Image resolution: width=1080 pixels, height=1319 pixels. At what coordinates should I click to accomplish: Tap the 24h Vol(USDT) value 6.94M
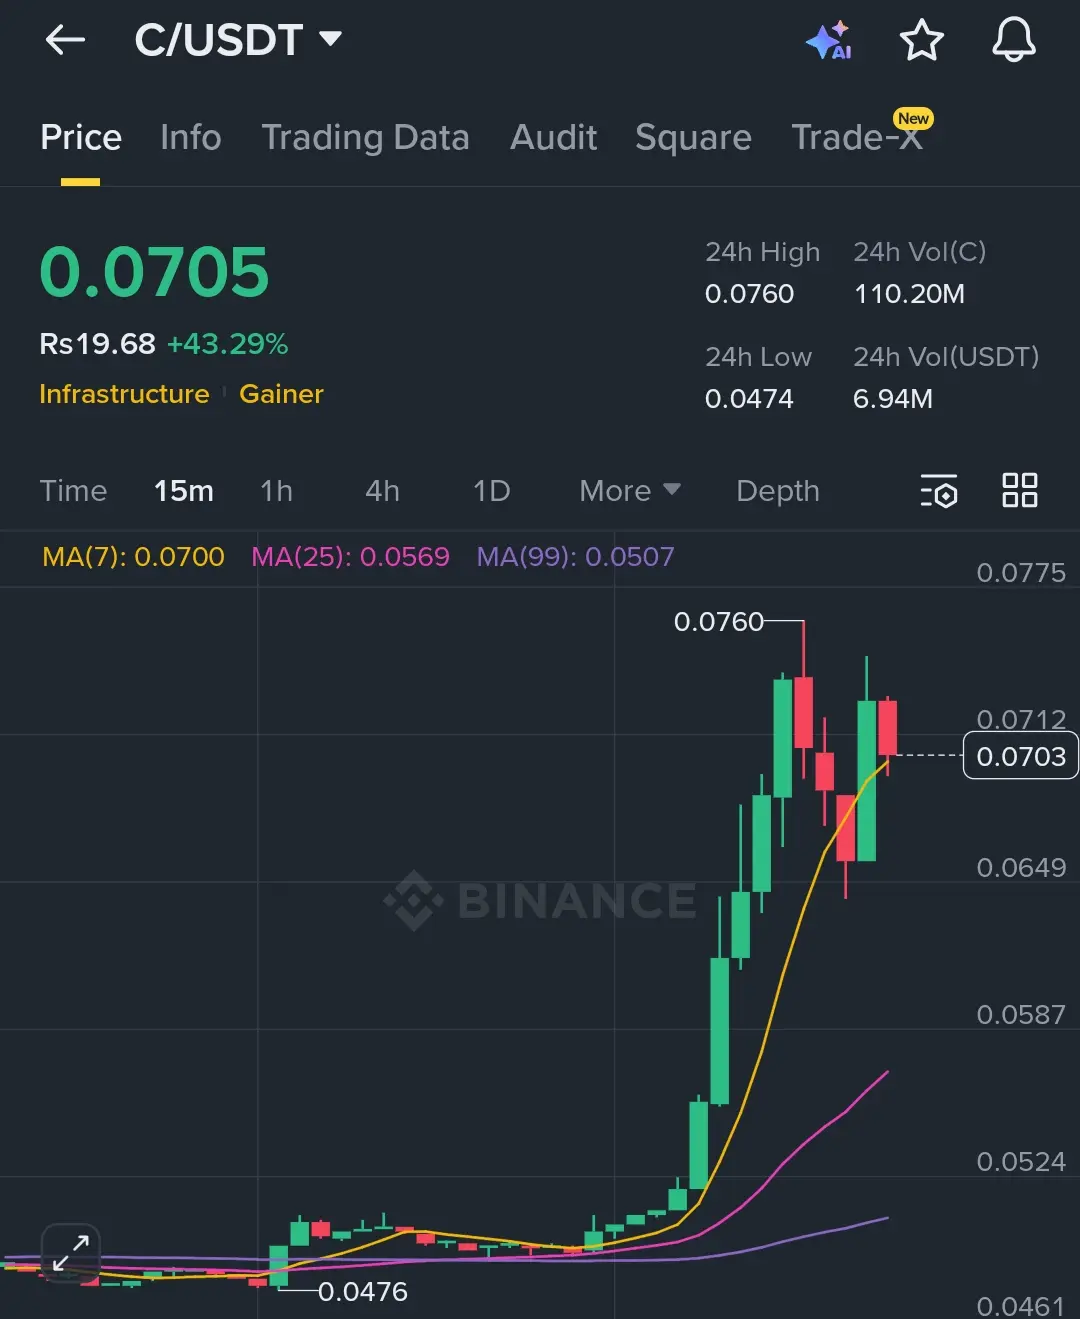893,399
